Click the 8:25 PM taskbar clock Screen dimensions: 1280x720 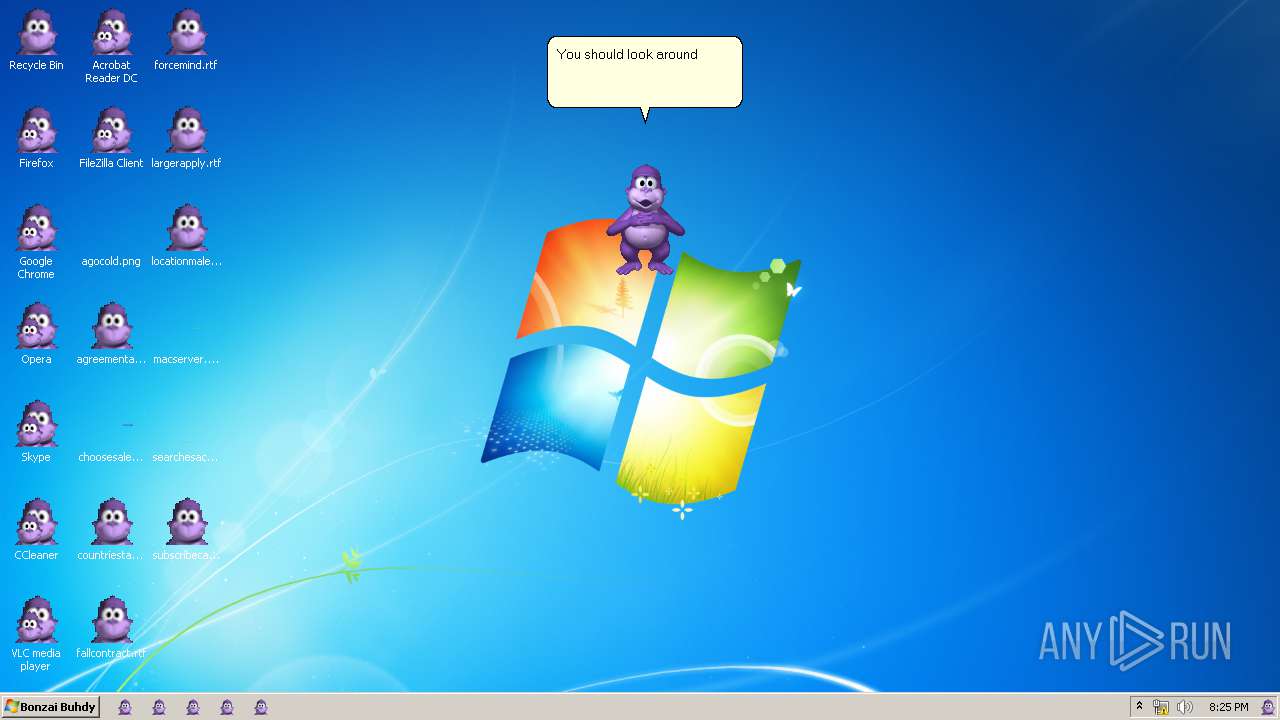(1228, 707)
